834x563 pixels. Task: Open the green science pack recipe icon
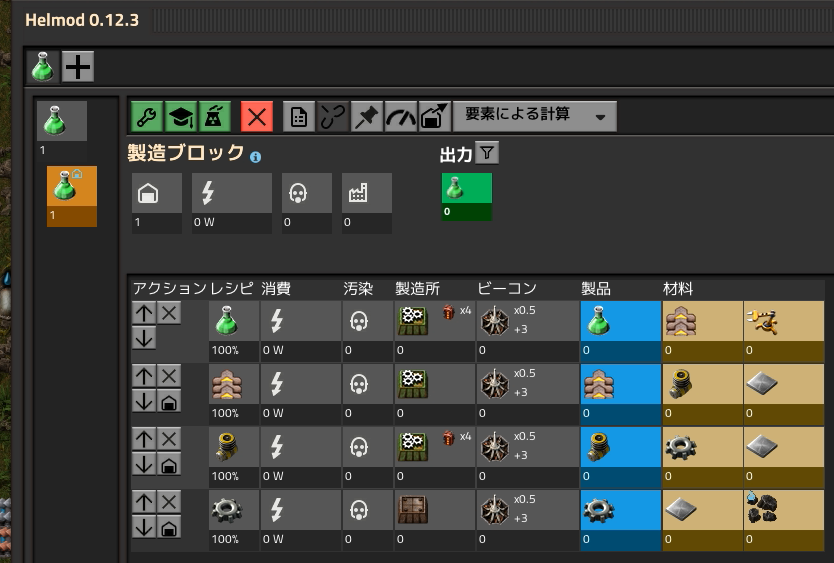(227, 321)
